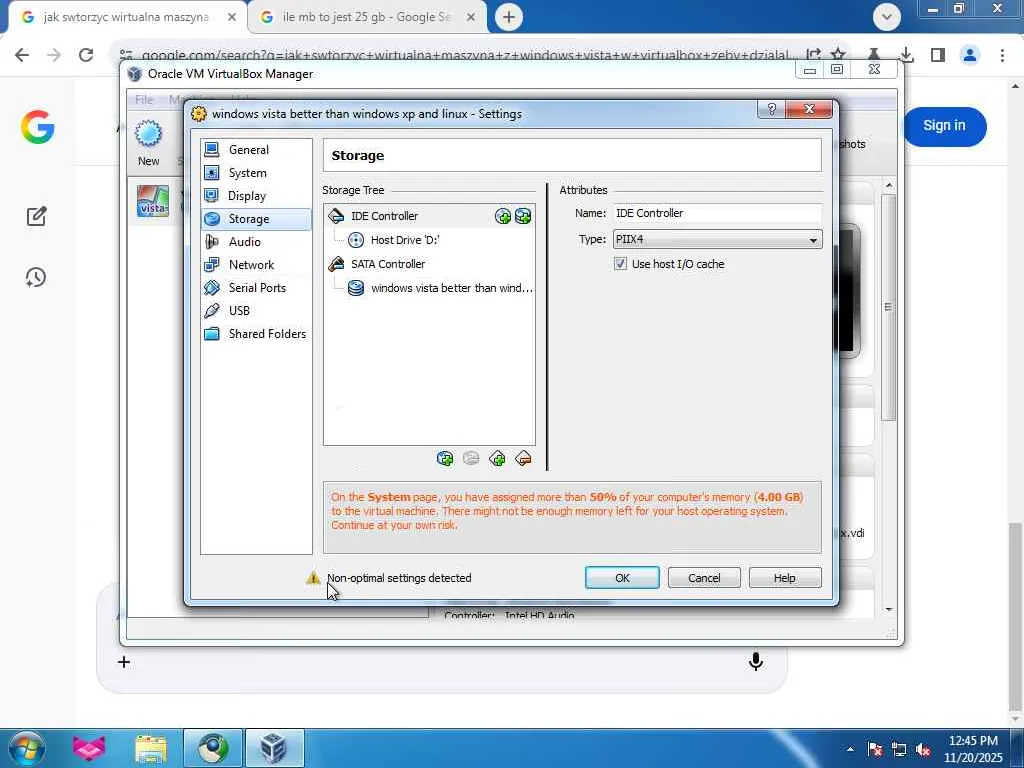Image resolution: width=1024 pixels, height=768 pixels.
Task: Open Help from Settings dialog
Action: pos(785,578)
